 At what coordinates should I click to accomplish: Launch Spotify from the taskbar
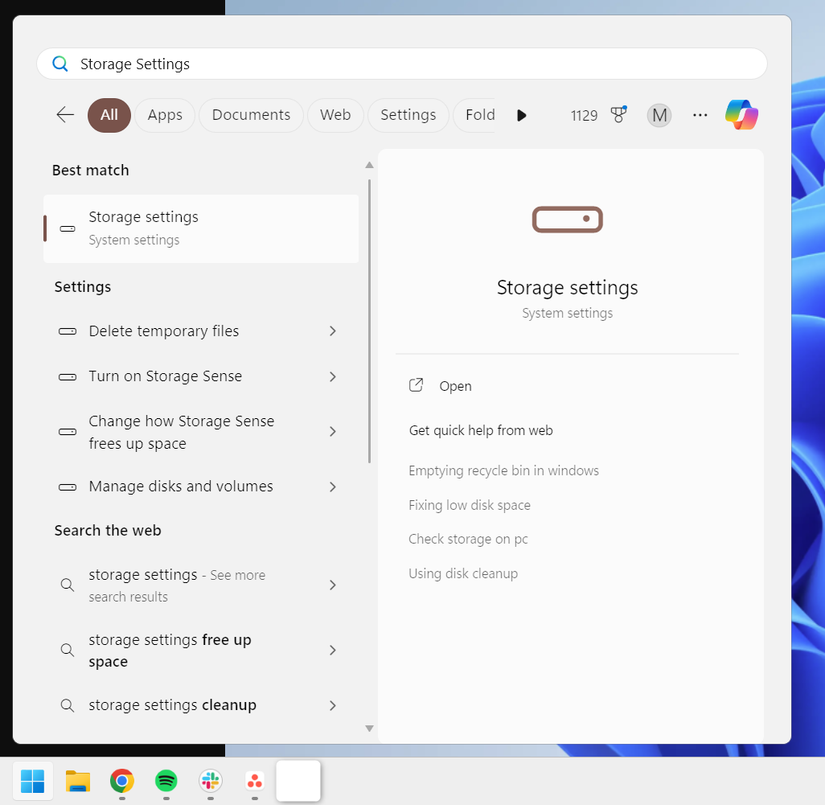tap(165, 781)
